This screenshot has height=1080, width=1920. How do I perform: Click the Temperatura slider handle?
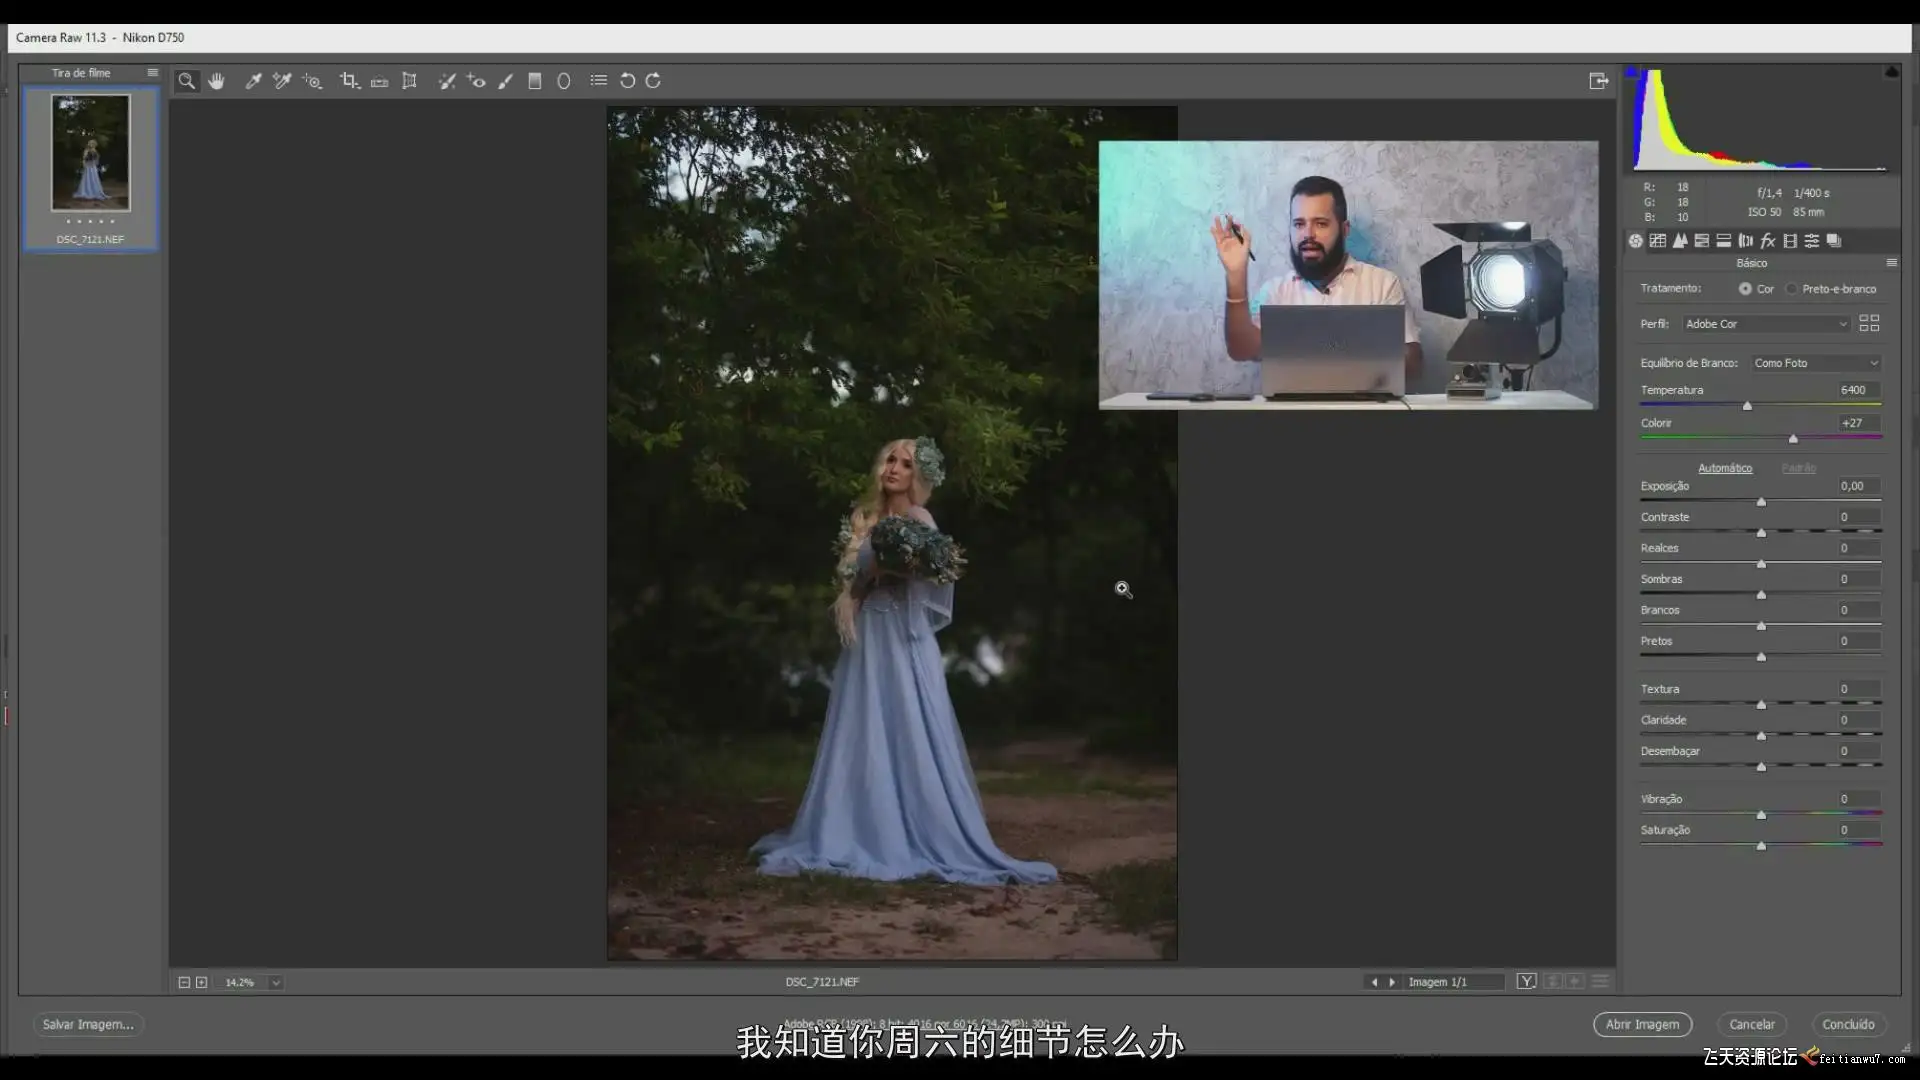1747,406
